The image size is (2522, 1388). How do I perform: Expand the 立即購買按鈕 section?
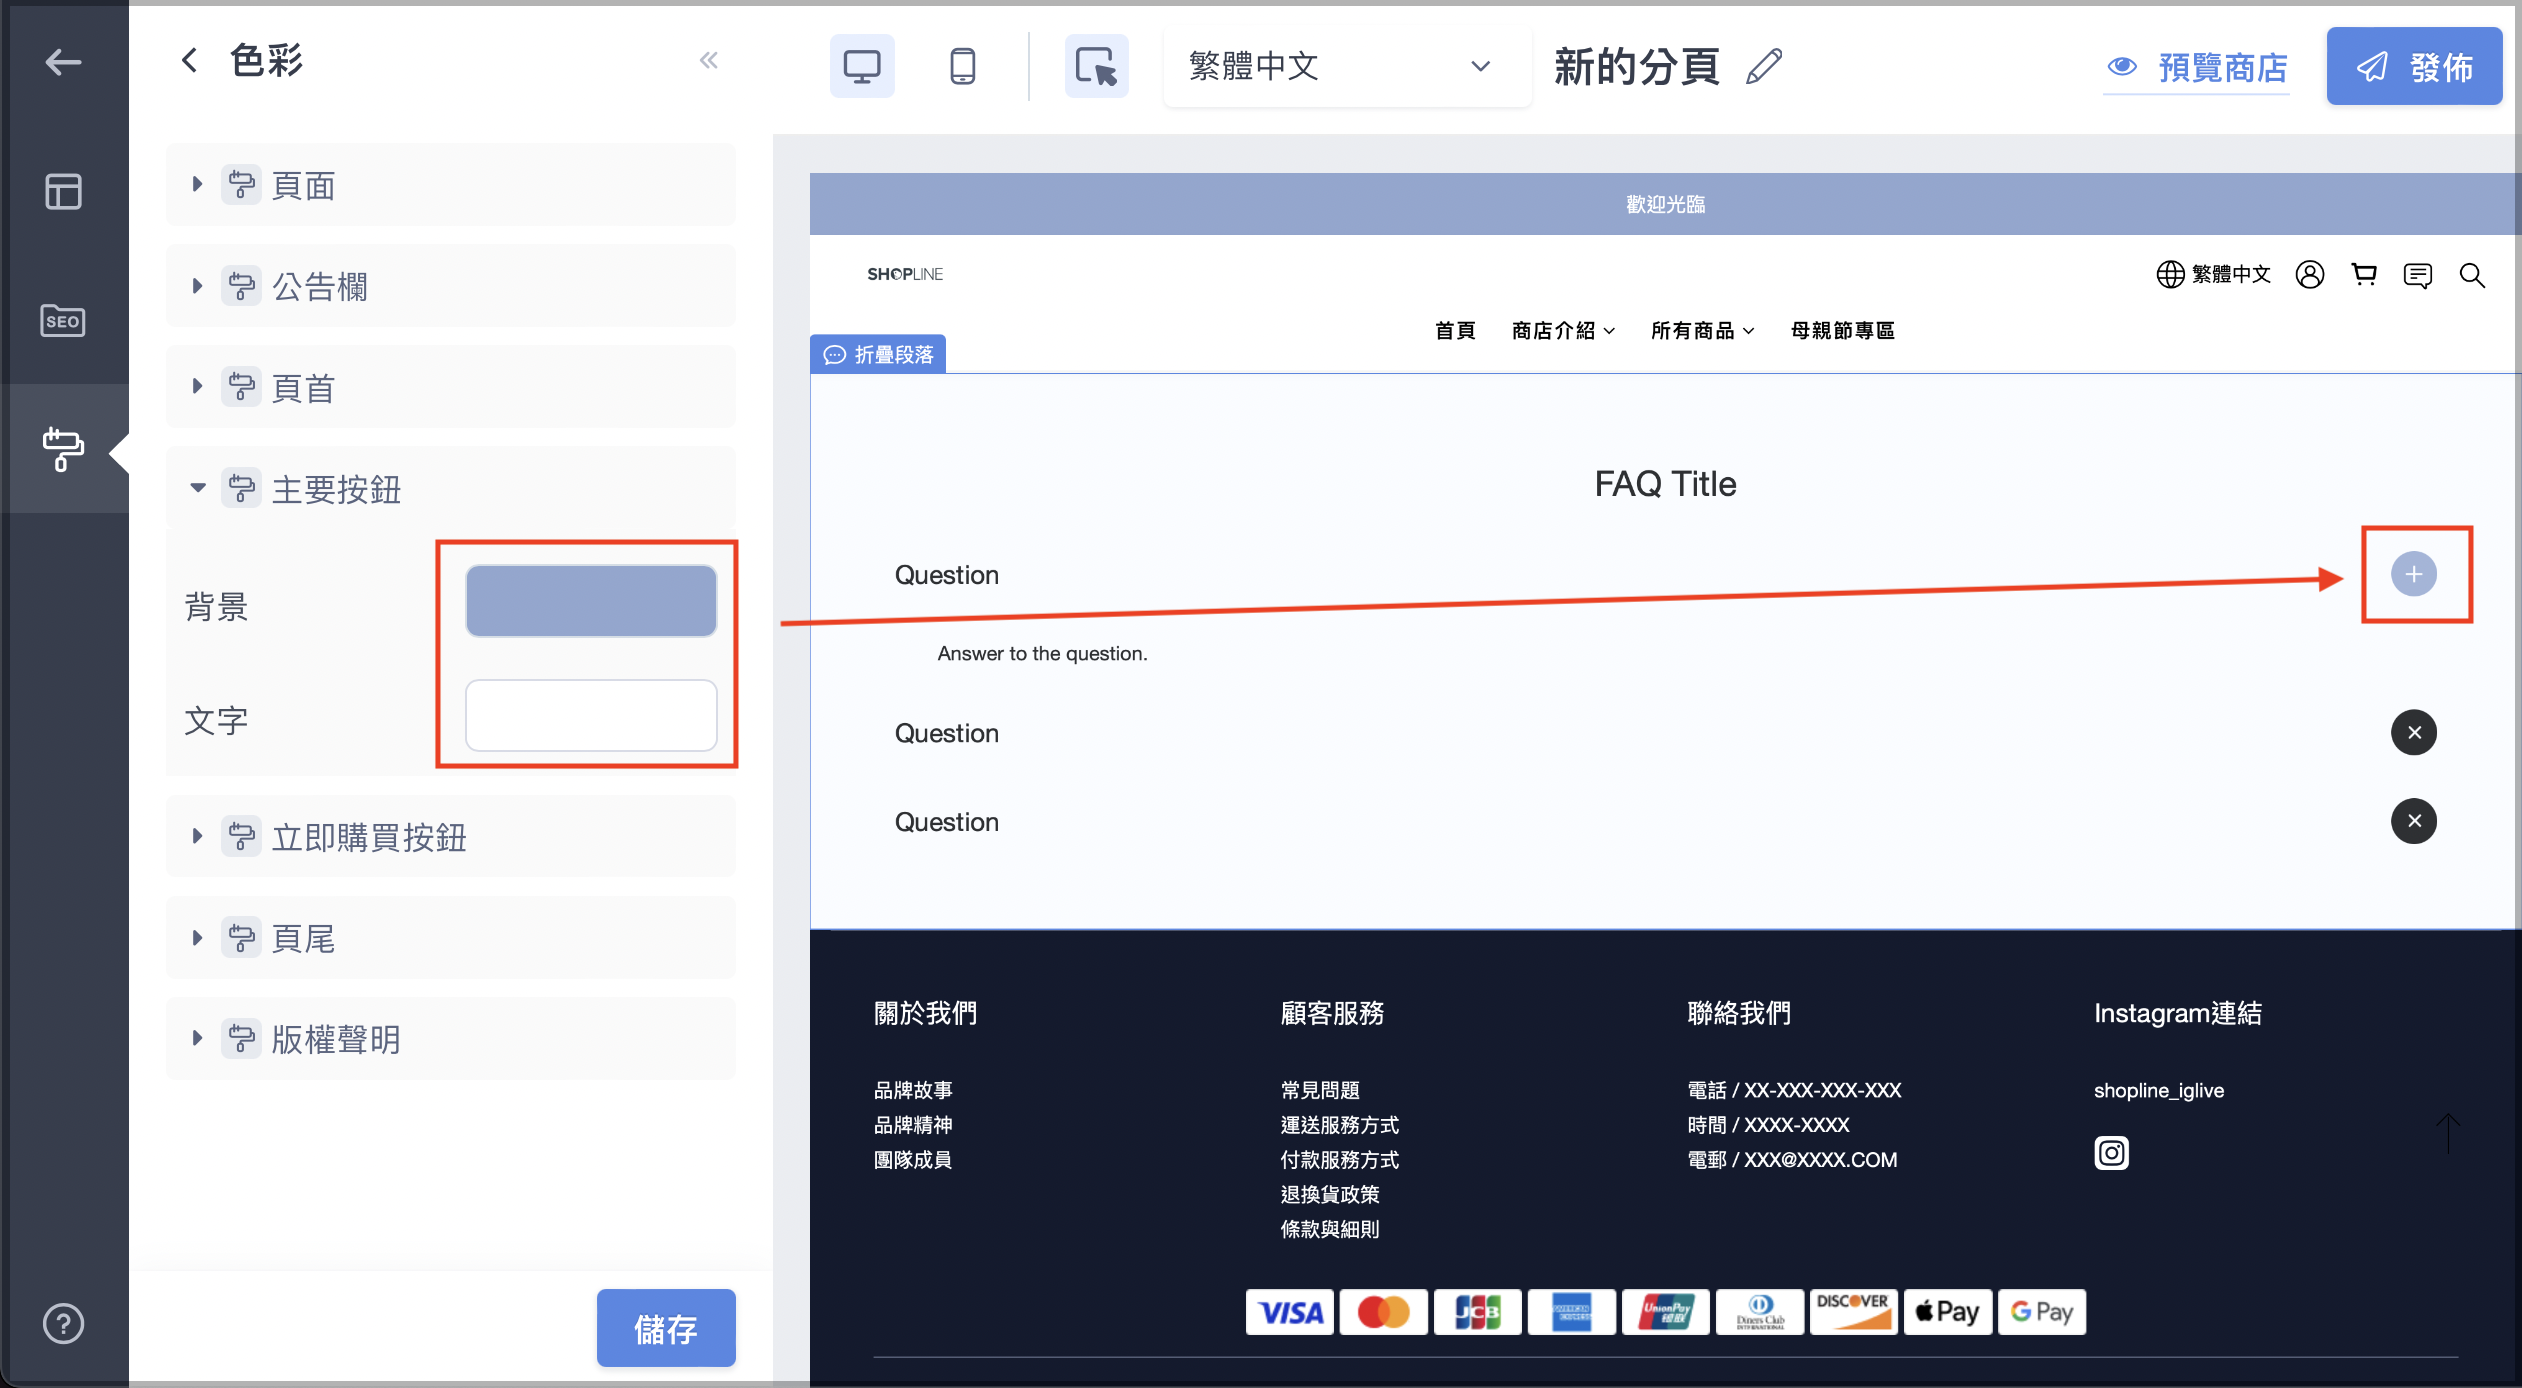coord(451,836)
